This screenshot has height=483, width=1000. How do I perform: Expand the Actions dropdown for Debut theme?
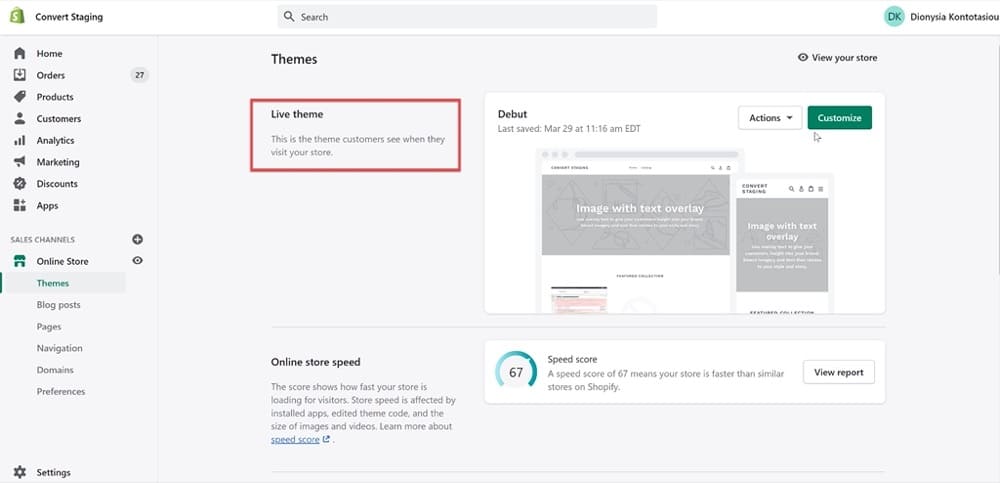pos(769,118)
